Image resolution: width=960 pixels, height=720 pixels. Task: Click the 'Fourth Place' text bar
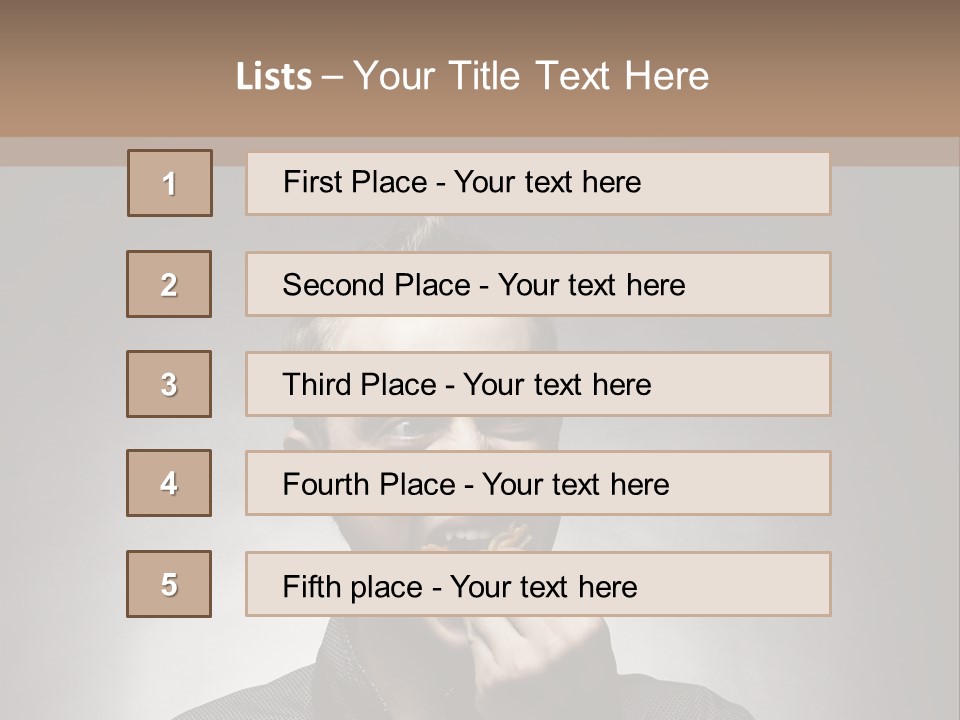pos(538,483)
